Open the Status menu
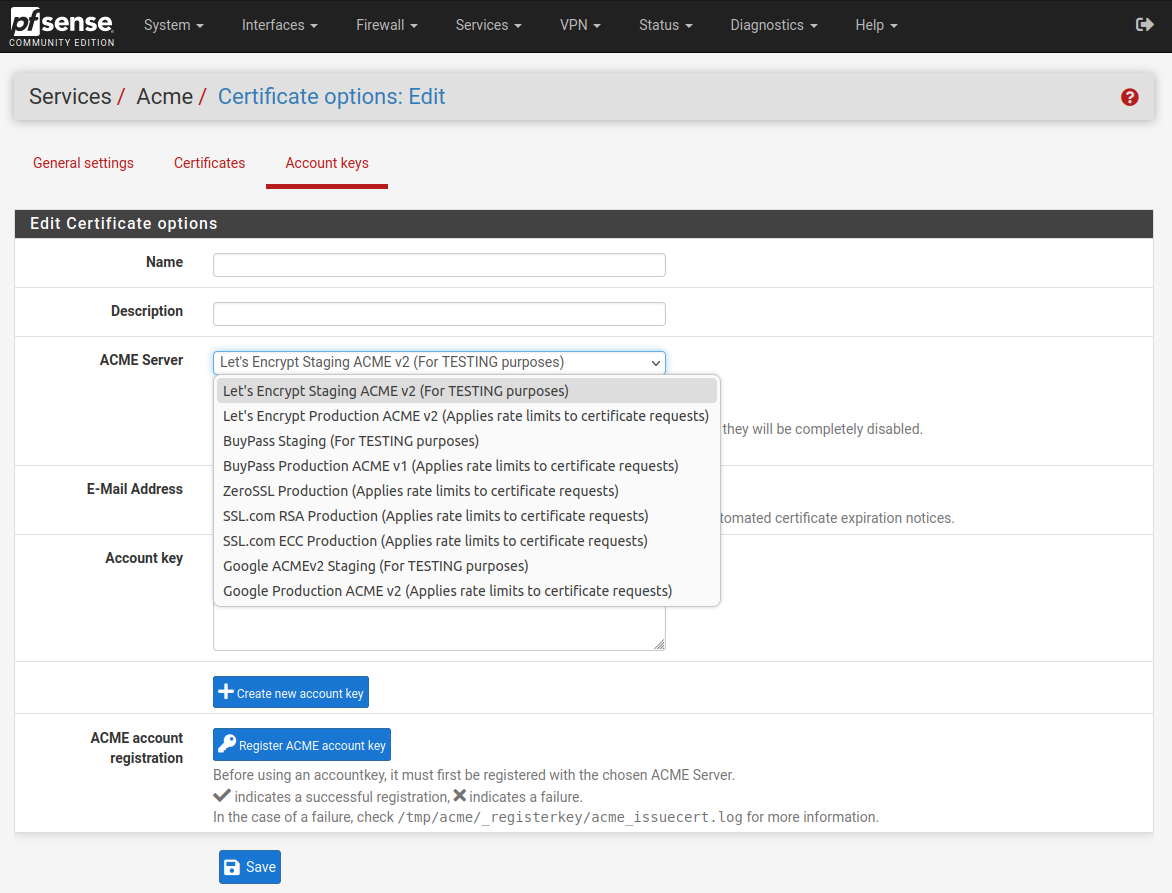This screenshot has width=1172, height=893. point(665,25)
